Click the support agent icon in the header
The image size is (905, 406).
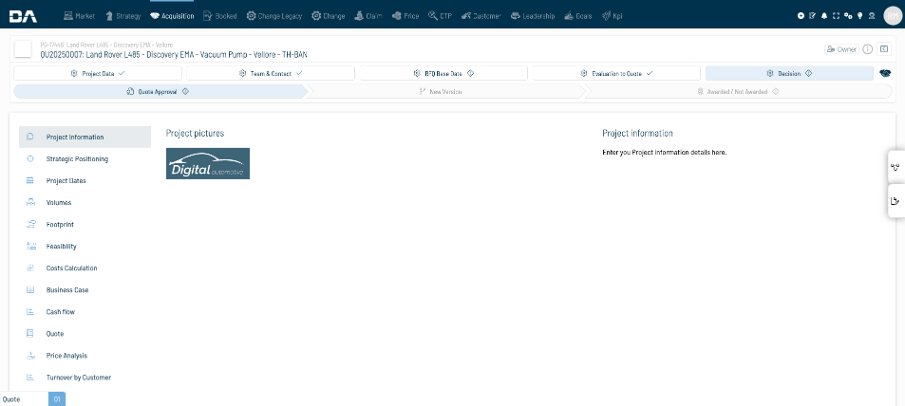click(872, 16)
